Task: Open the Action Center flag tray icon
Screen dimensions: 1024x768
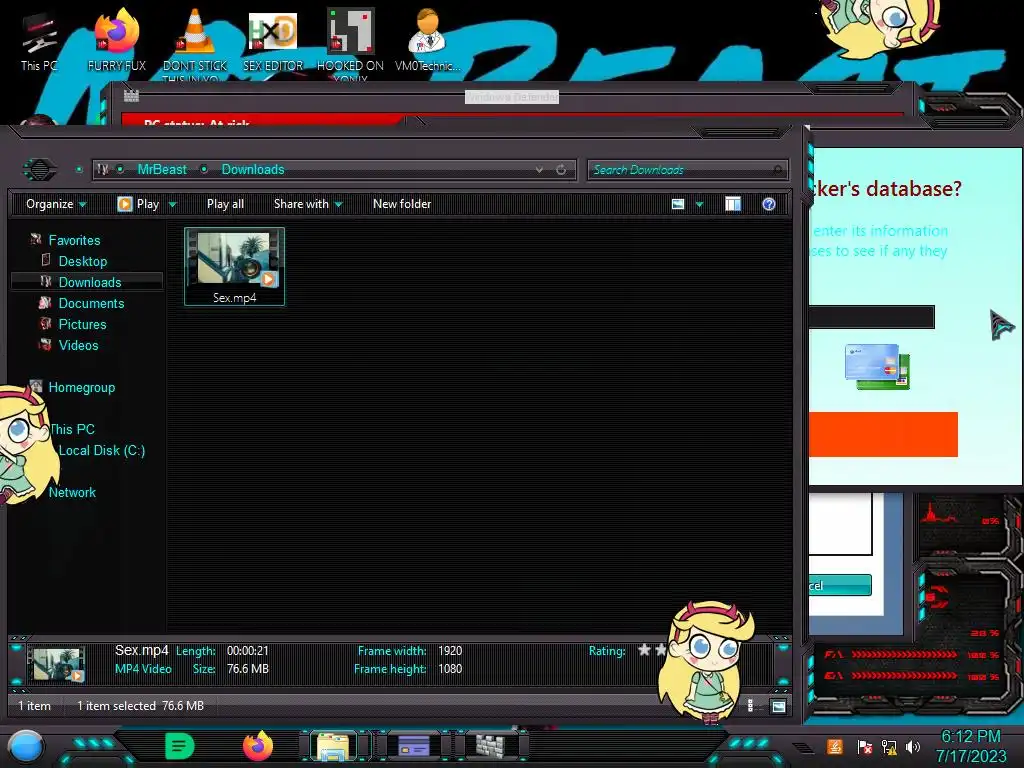Action: coord(864,746)
